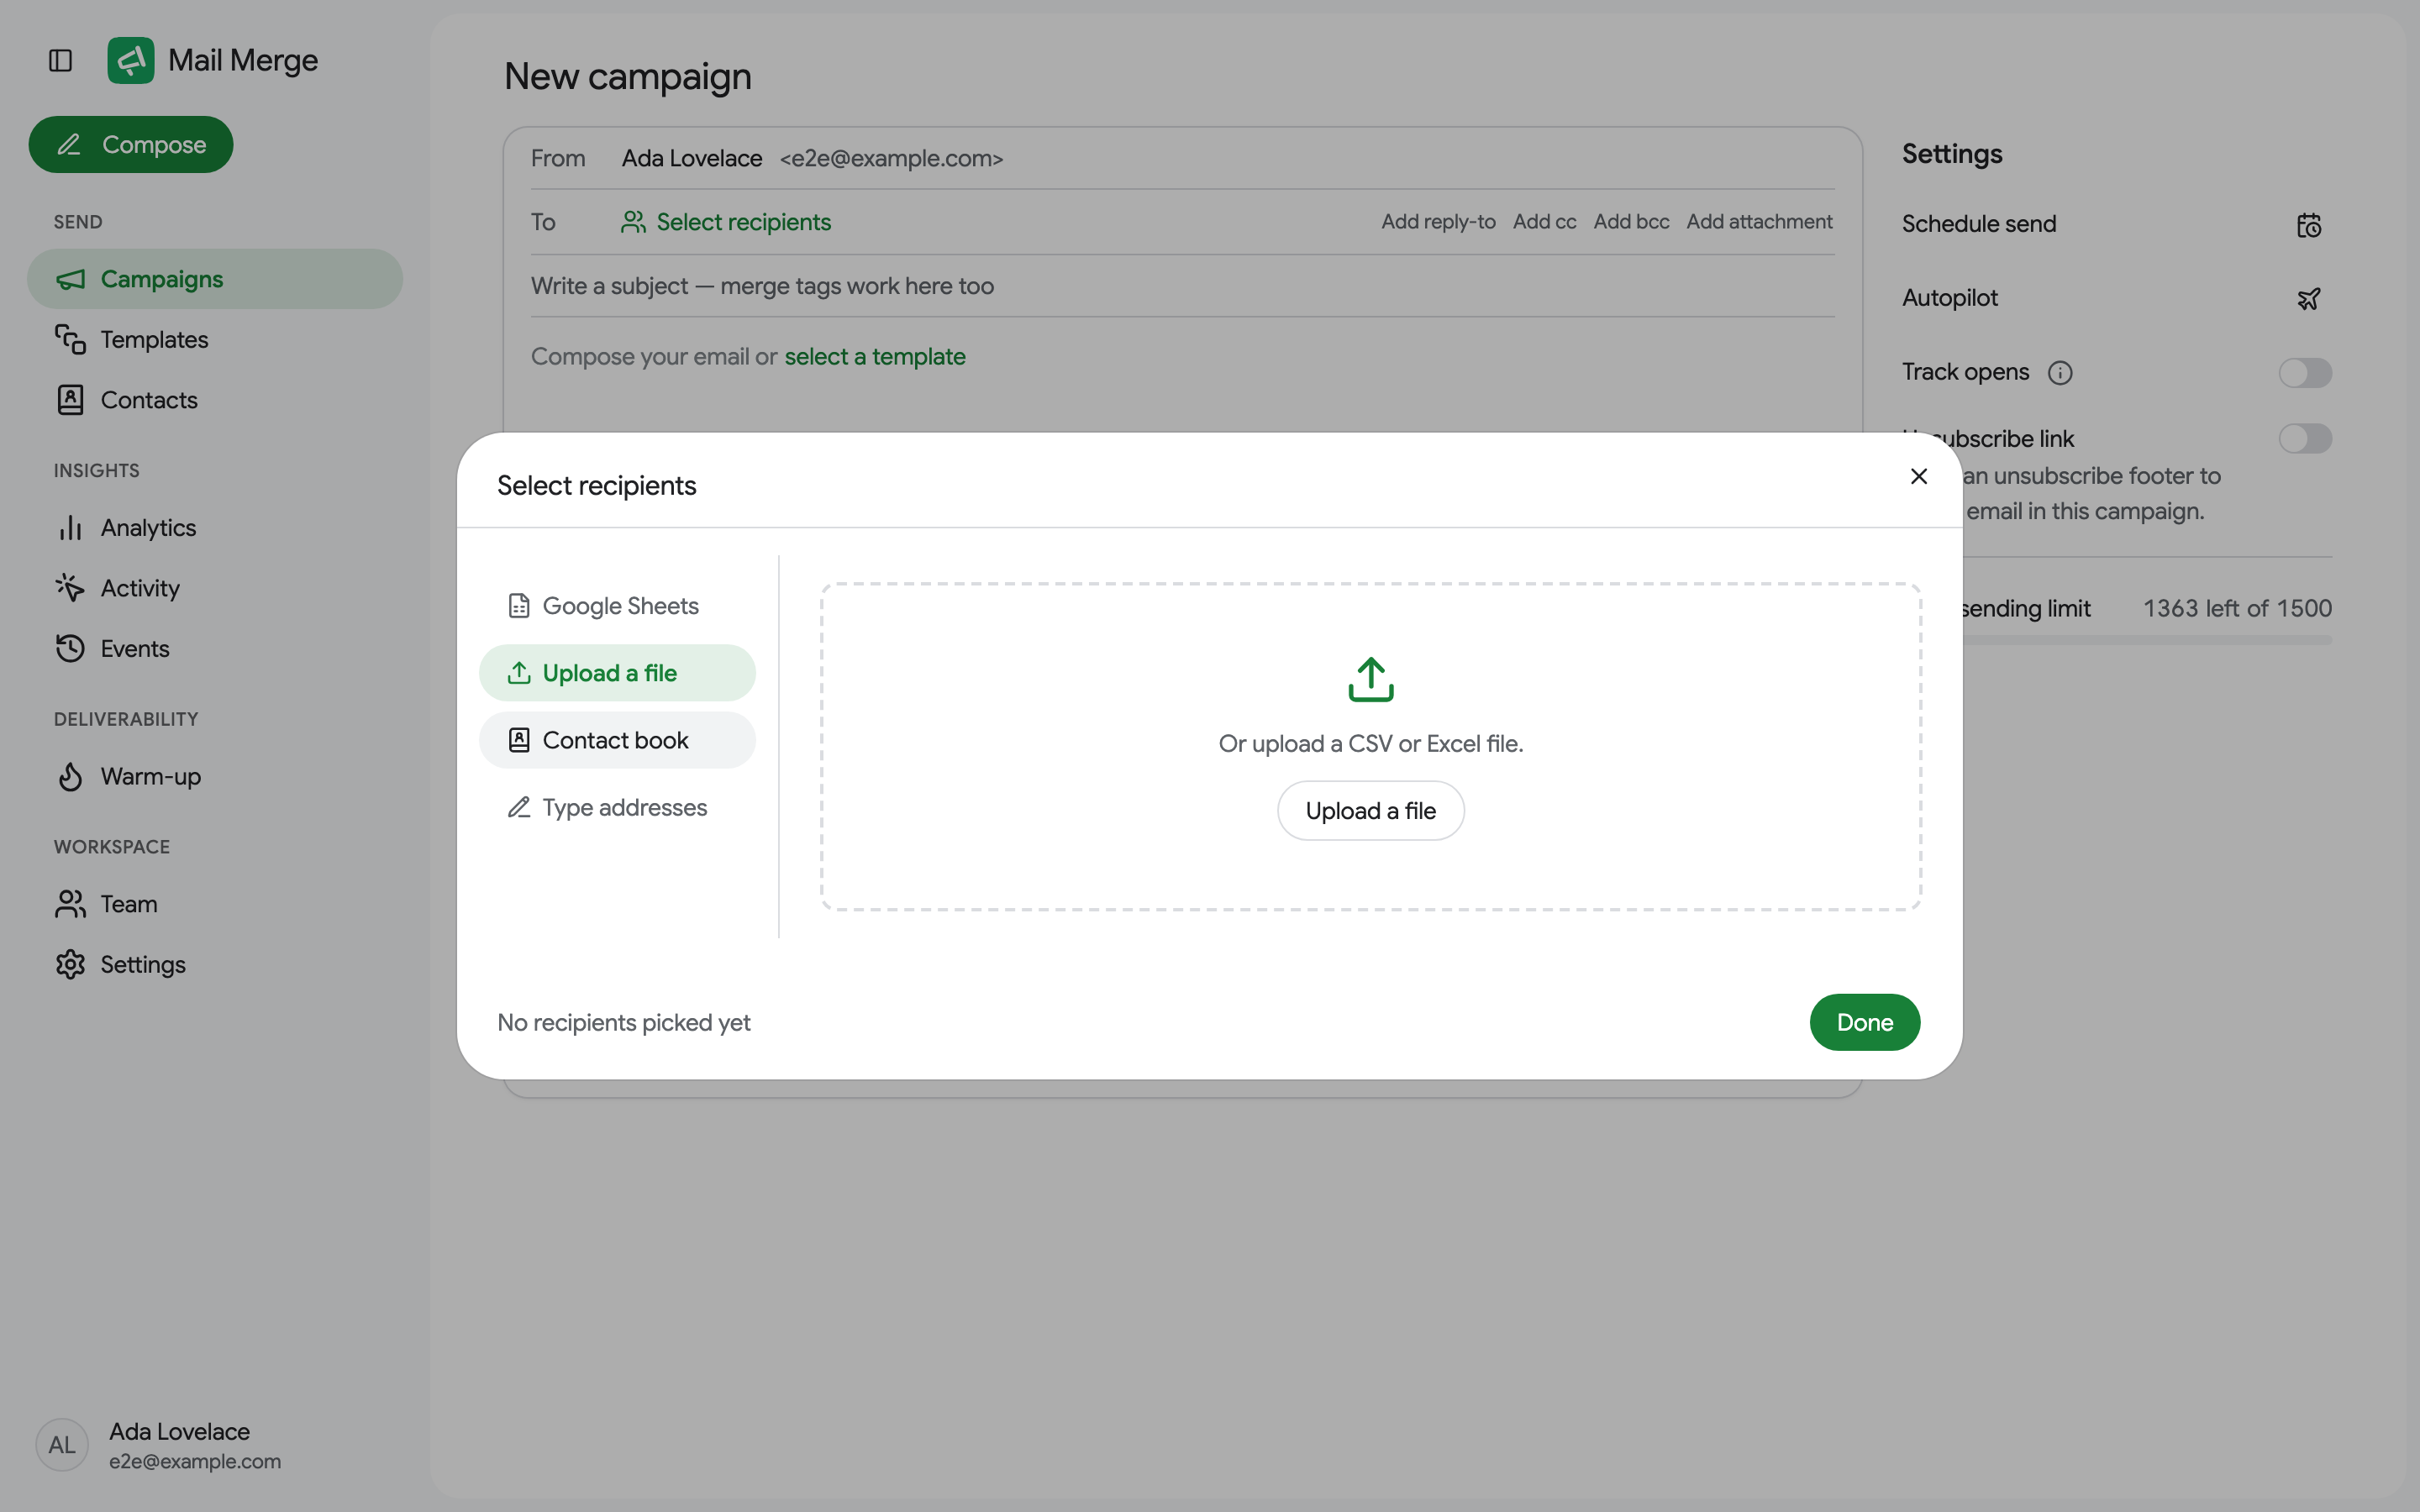Enable the Track opens toggle

coord(2305,373)
